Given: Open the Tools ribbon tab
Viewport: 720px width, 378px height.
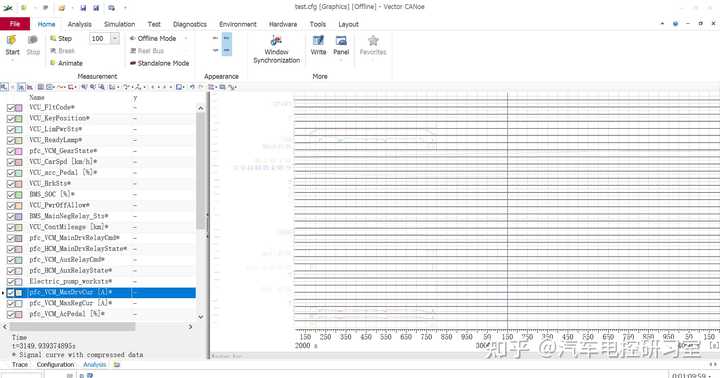Looking at the screenshot, I should [x=318, y=24].
